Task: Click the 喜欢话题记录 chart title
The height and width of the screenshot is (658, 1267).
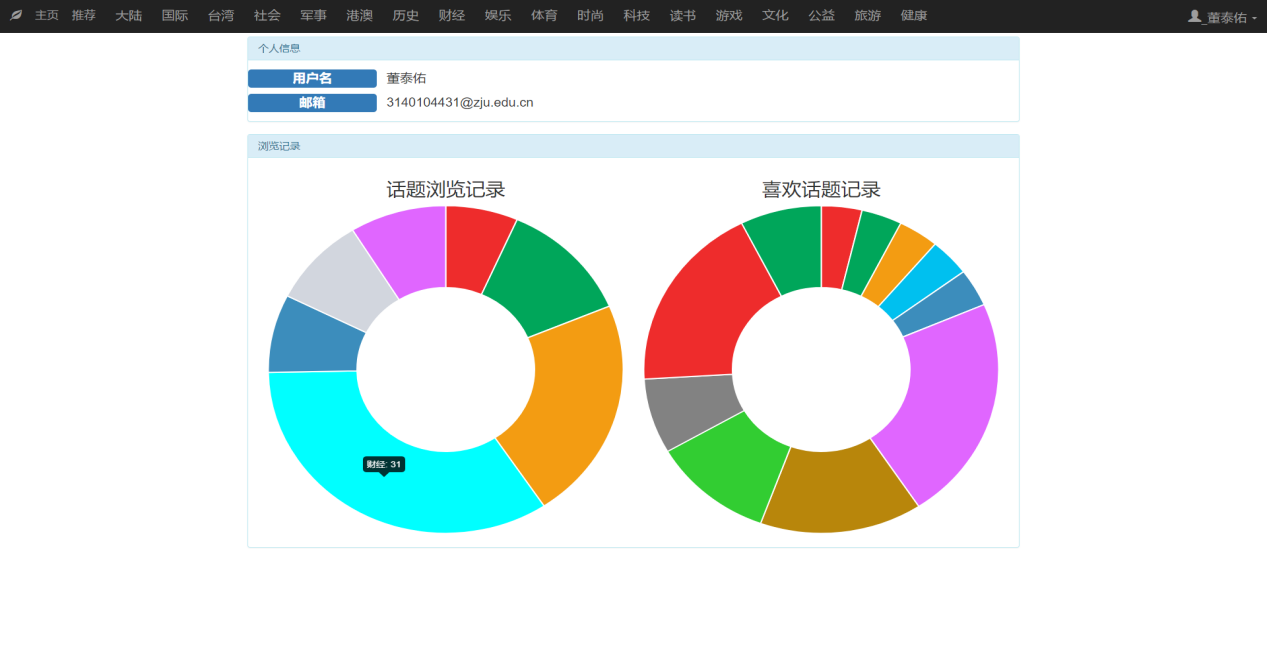Action: 821,190
